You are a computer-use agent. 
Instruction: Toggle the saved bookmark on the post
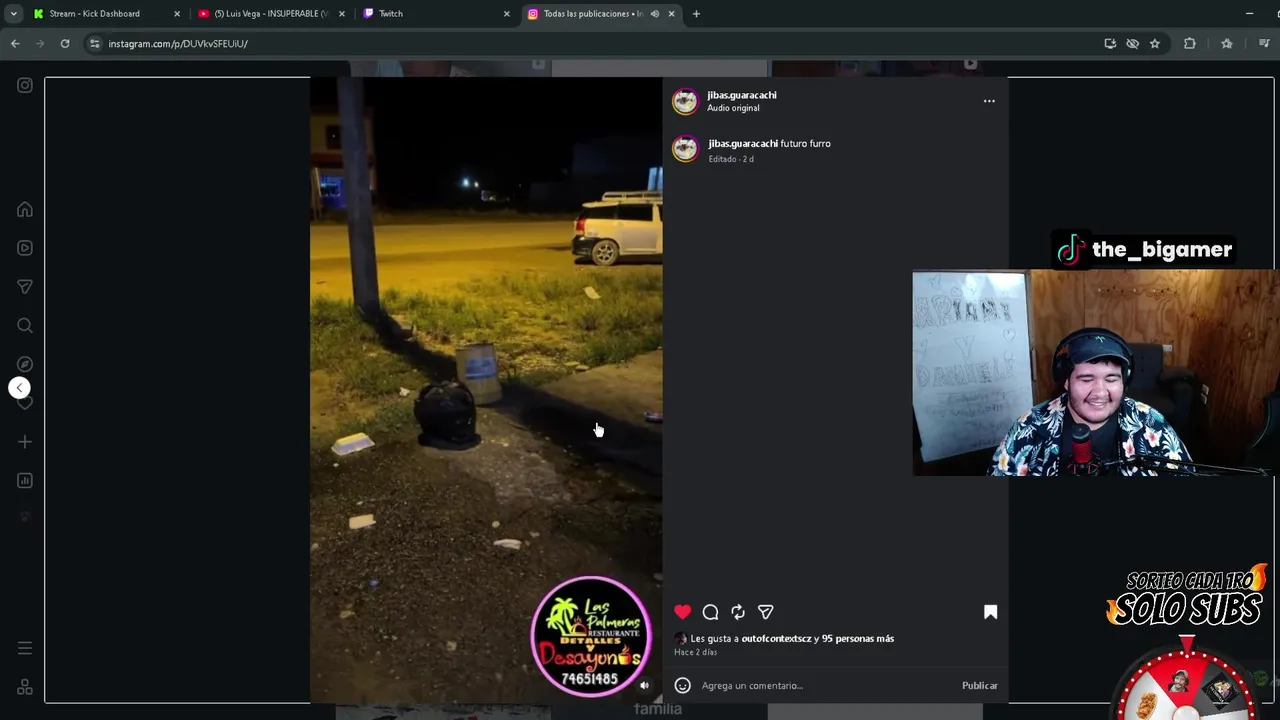point(990,612)
